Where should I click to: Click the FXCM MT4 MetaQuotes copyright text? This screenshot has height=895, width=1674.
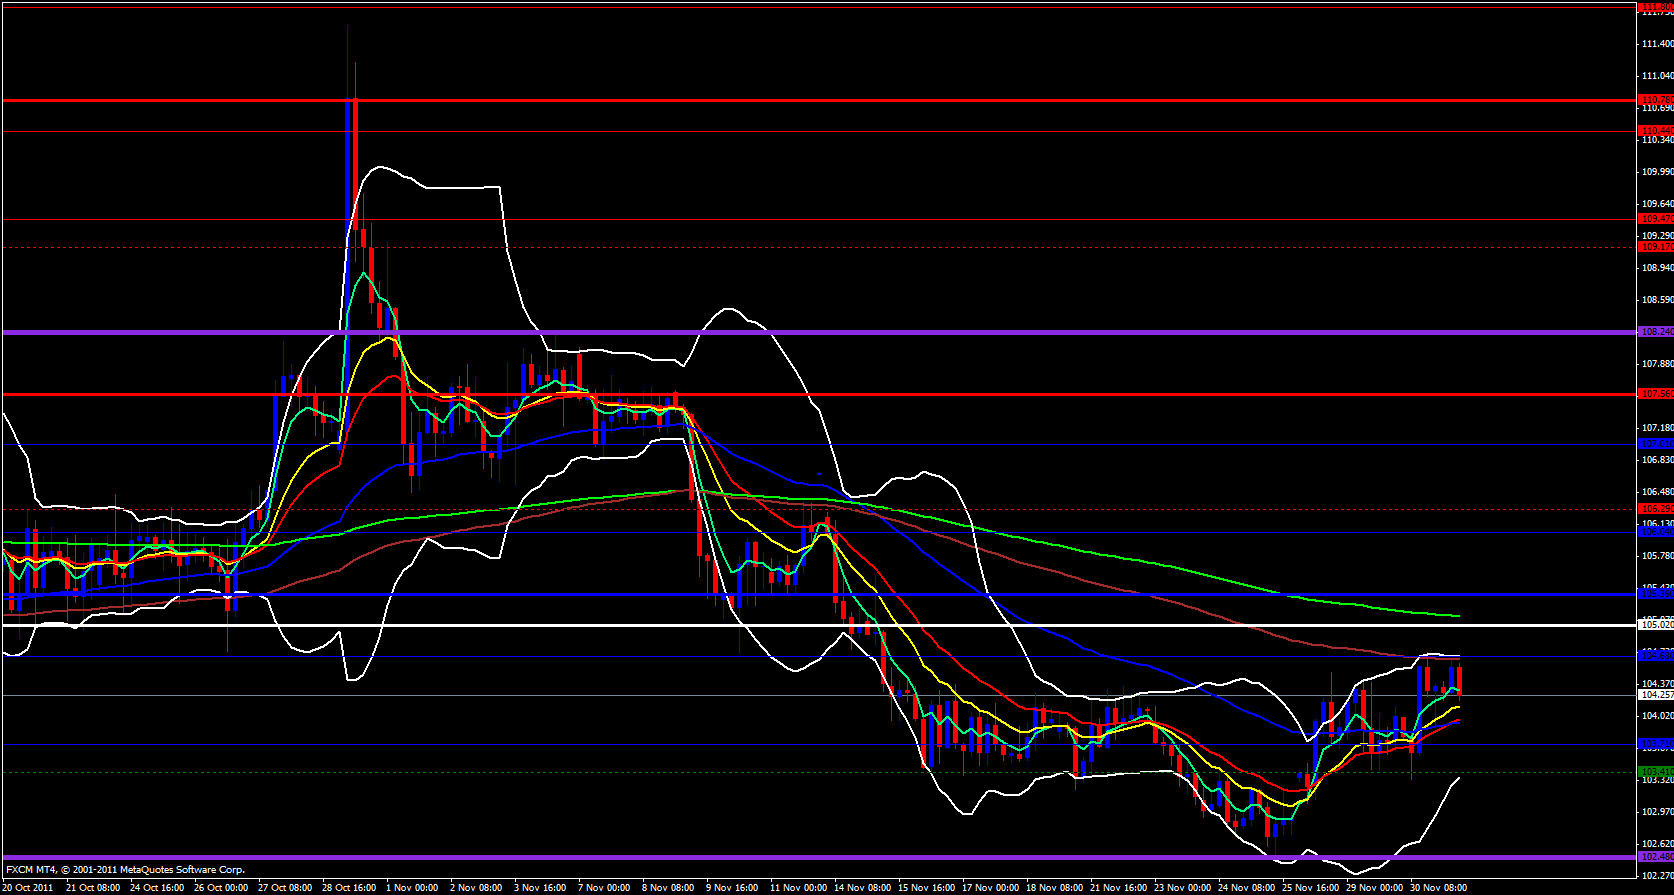coord(125,870)
